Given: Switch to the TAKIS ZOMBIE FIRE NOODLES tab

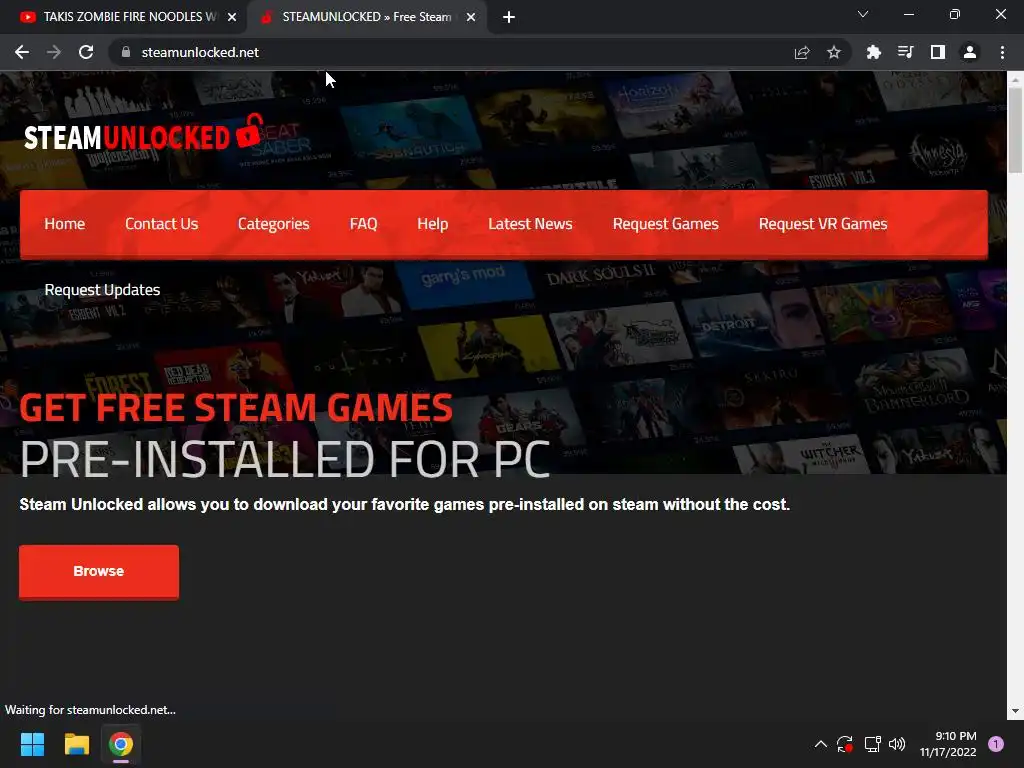Looking at the screenshot, I should pyautogui.click(x=129, y=17).
